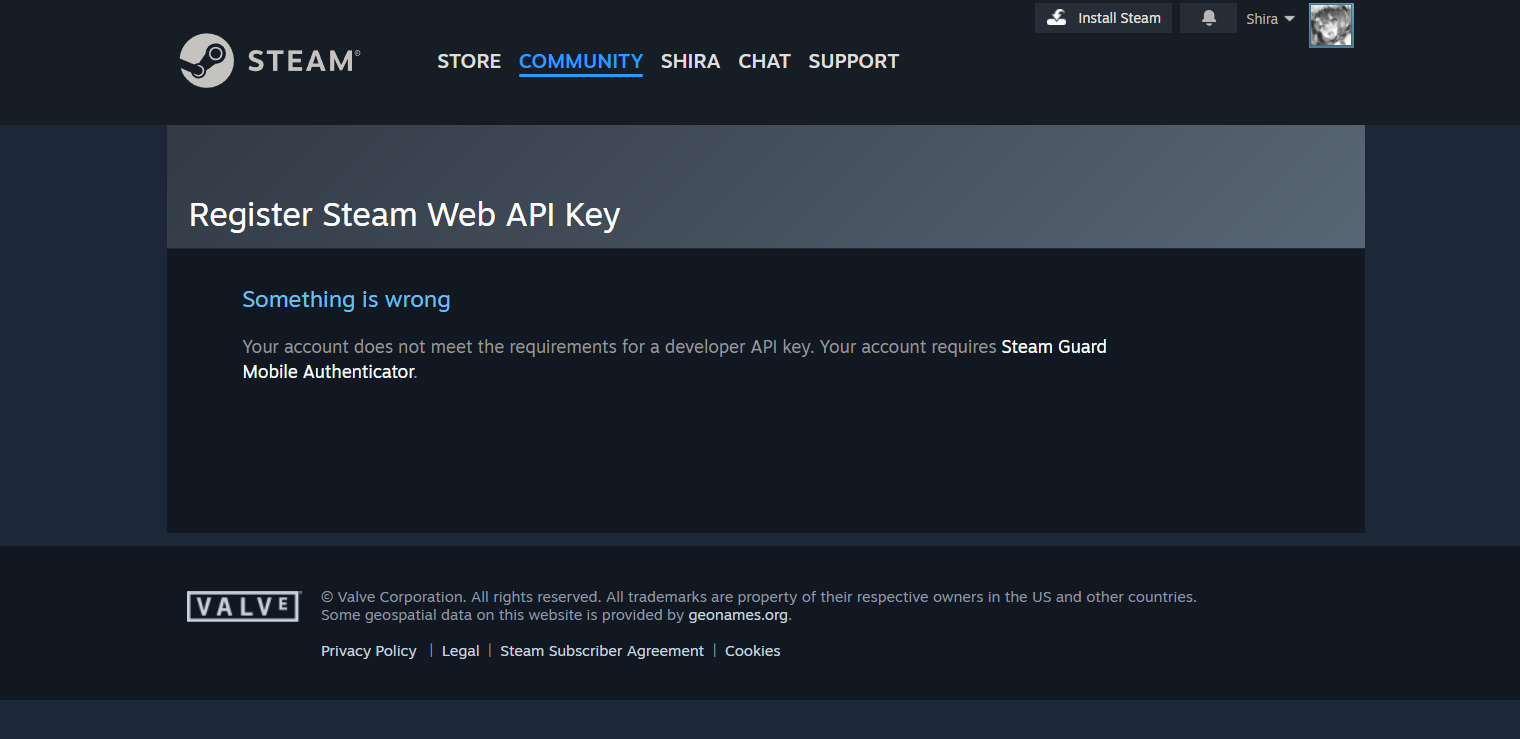The image size is (1520, 739).
Task: Open the Legal link in footer
Action: (x=461, y=651)
